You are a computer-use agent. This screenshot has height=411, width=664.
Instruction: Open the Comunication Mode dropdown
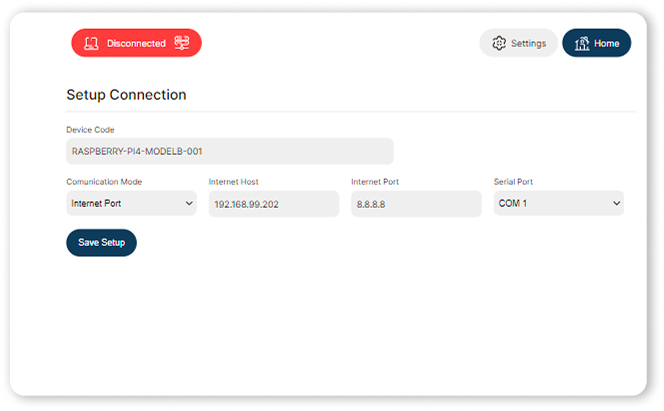[131, 203]
